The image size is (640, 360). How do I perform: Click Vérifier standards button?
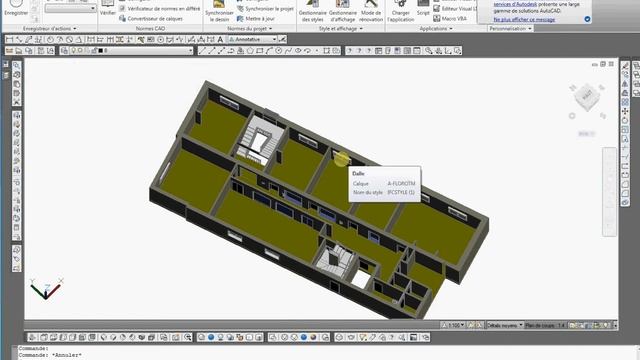point(108,8)
